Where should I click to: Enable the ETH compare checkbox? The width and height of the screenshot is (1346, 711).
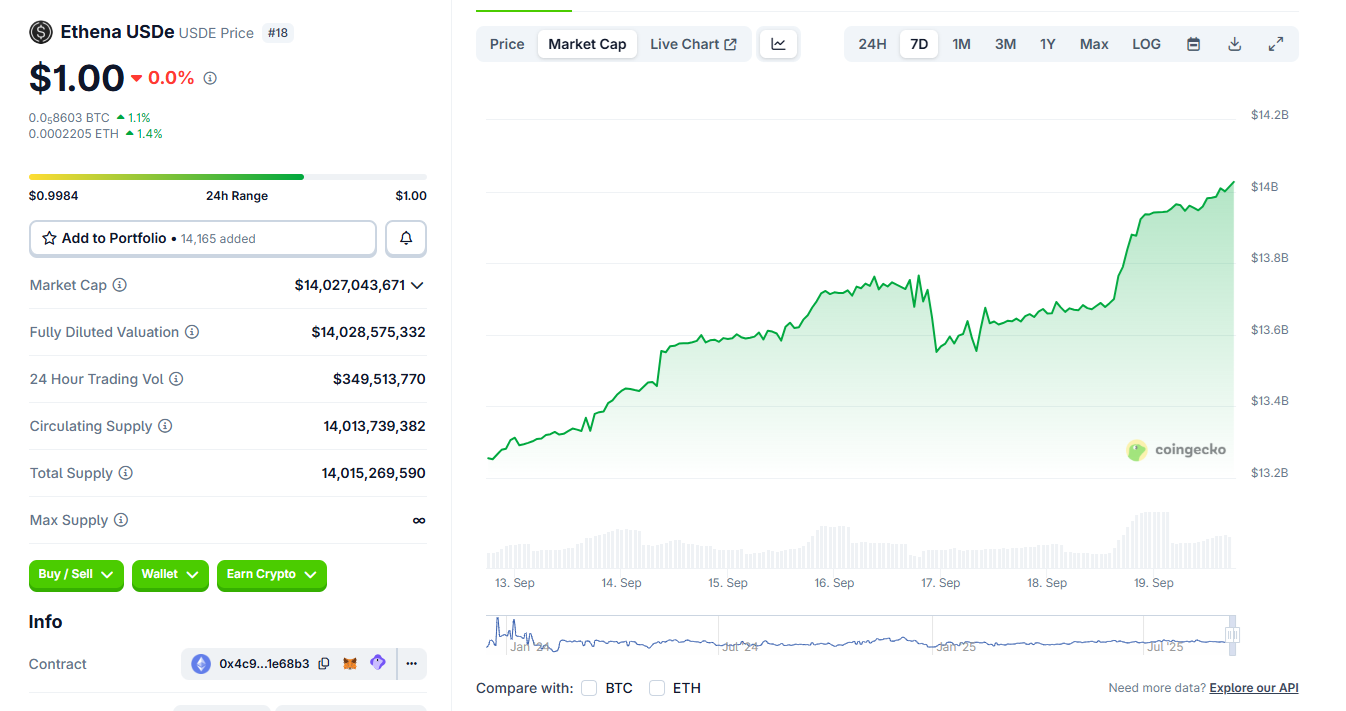(x=657, y=688)
